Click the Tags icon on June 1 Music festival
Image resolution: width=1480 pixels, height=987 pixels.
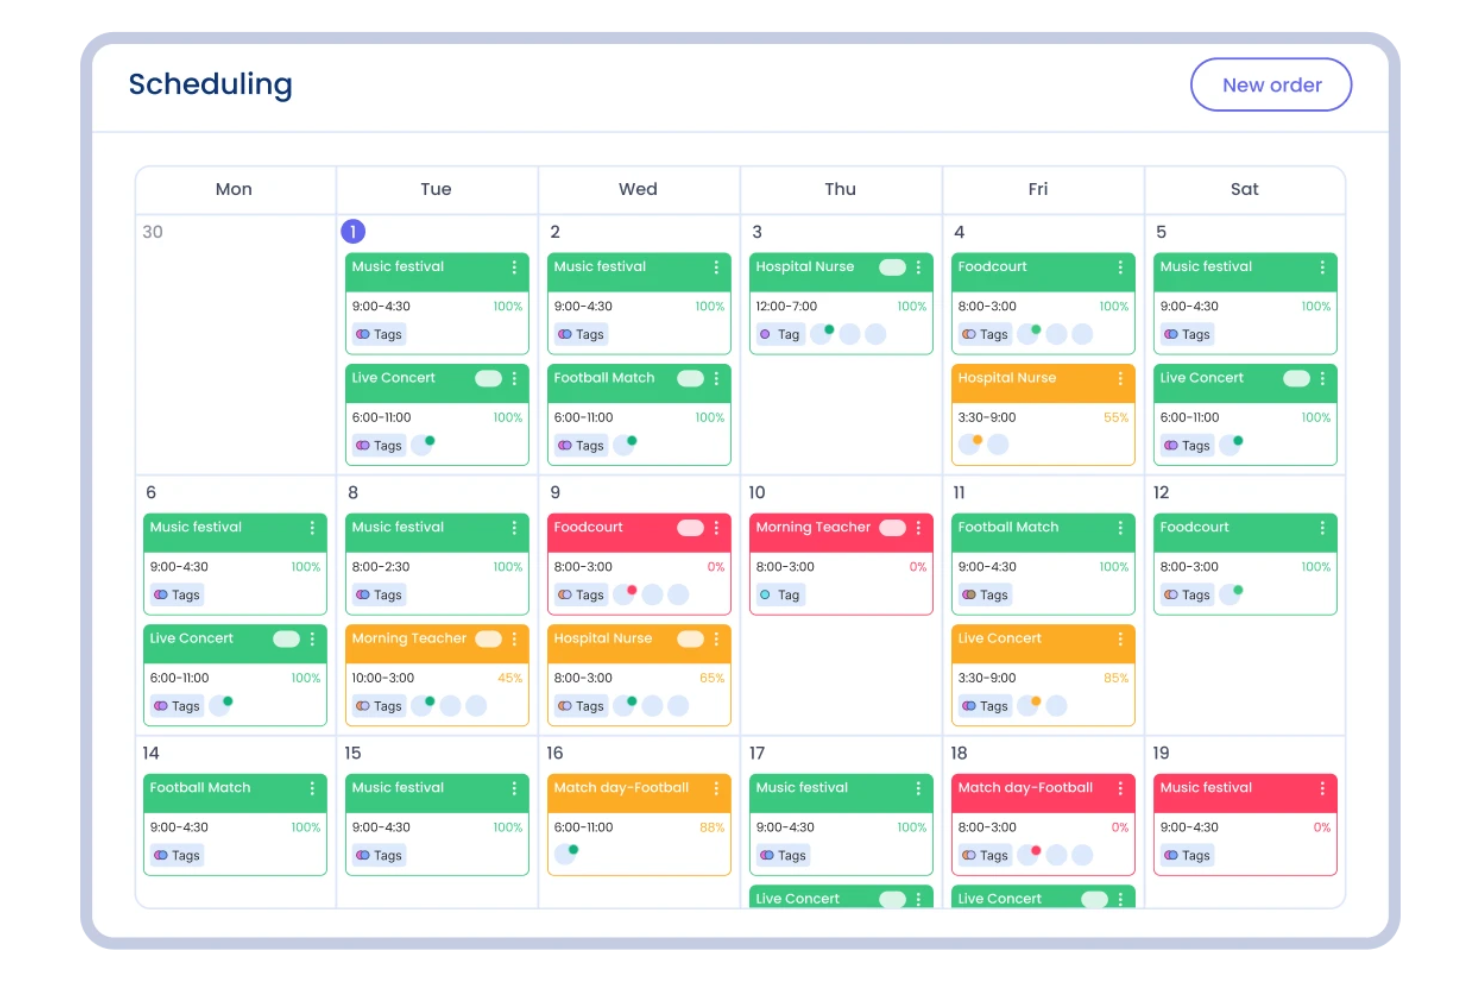click(x=364, y=334)
